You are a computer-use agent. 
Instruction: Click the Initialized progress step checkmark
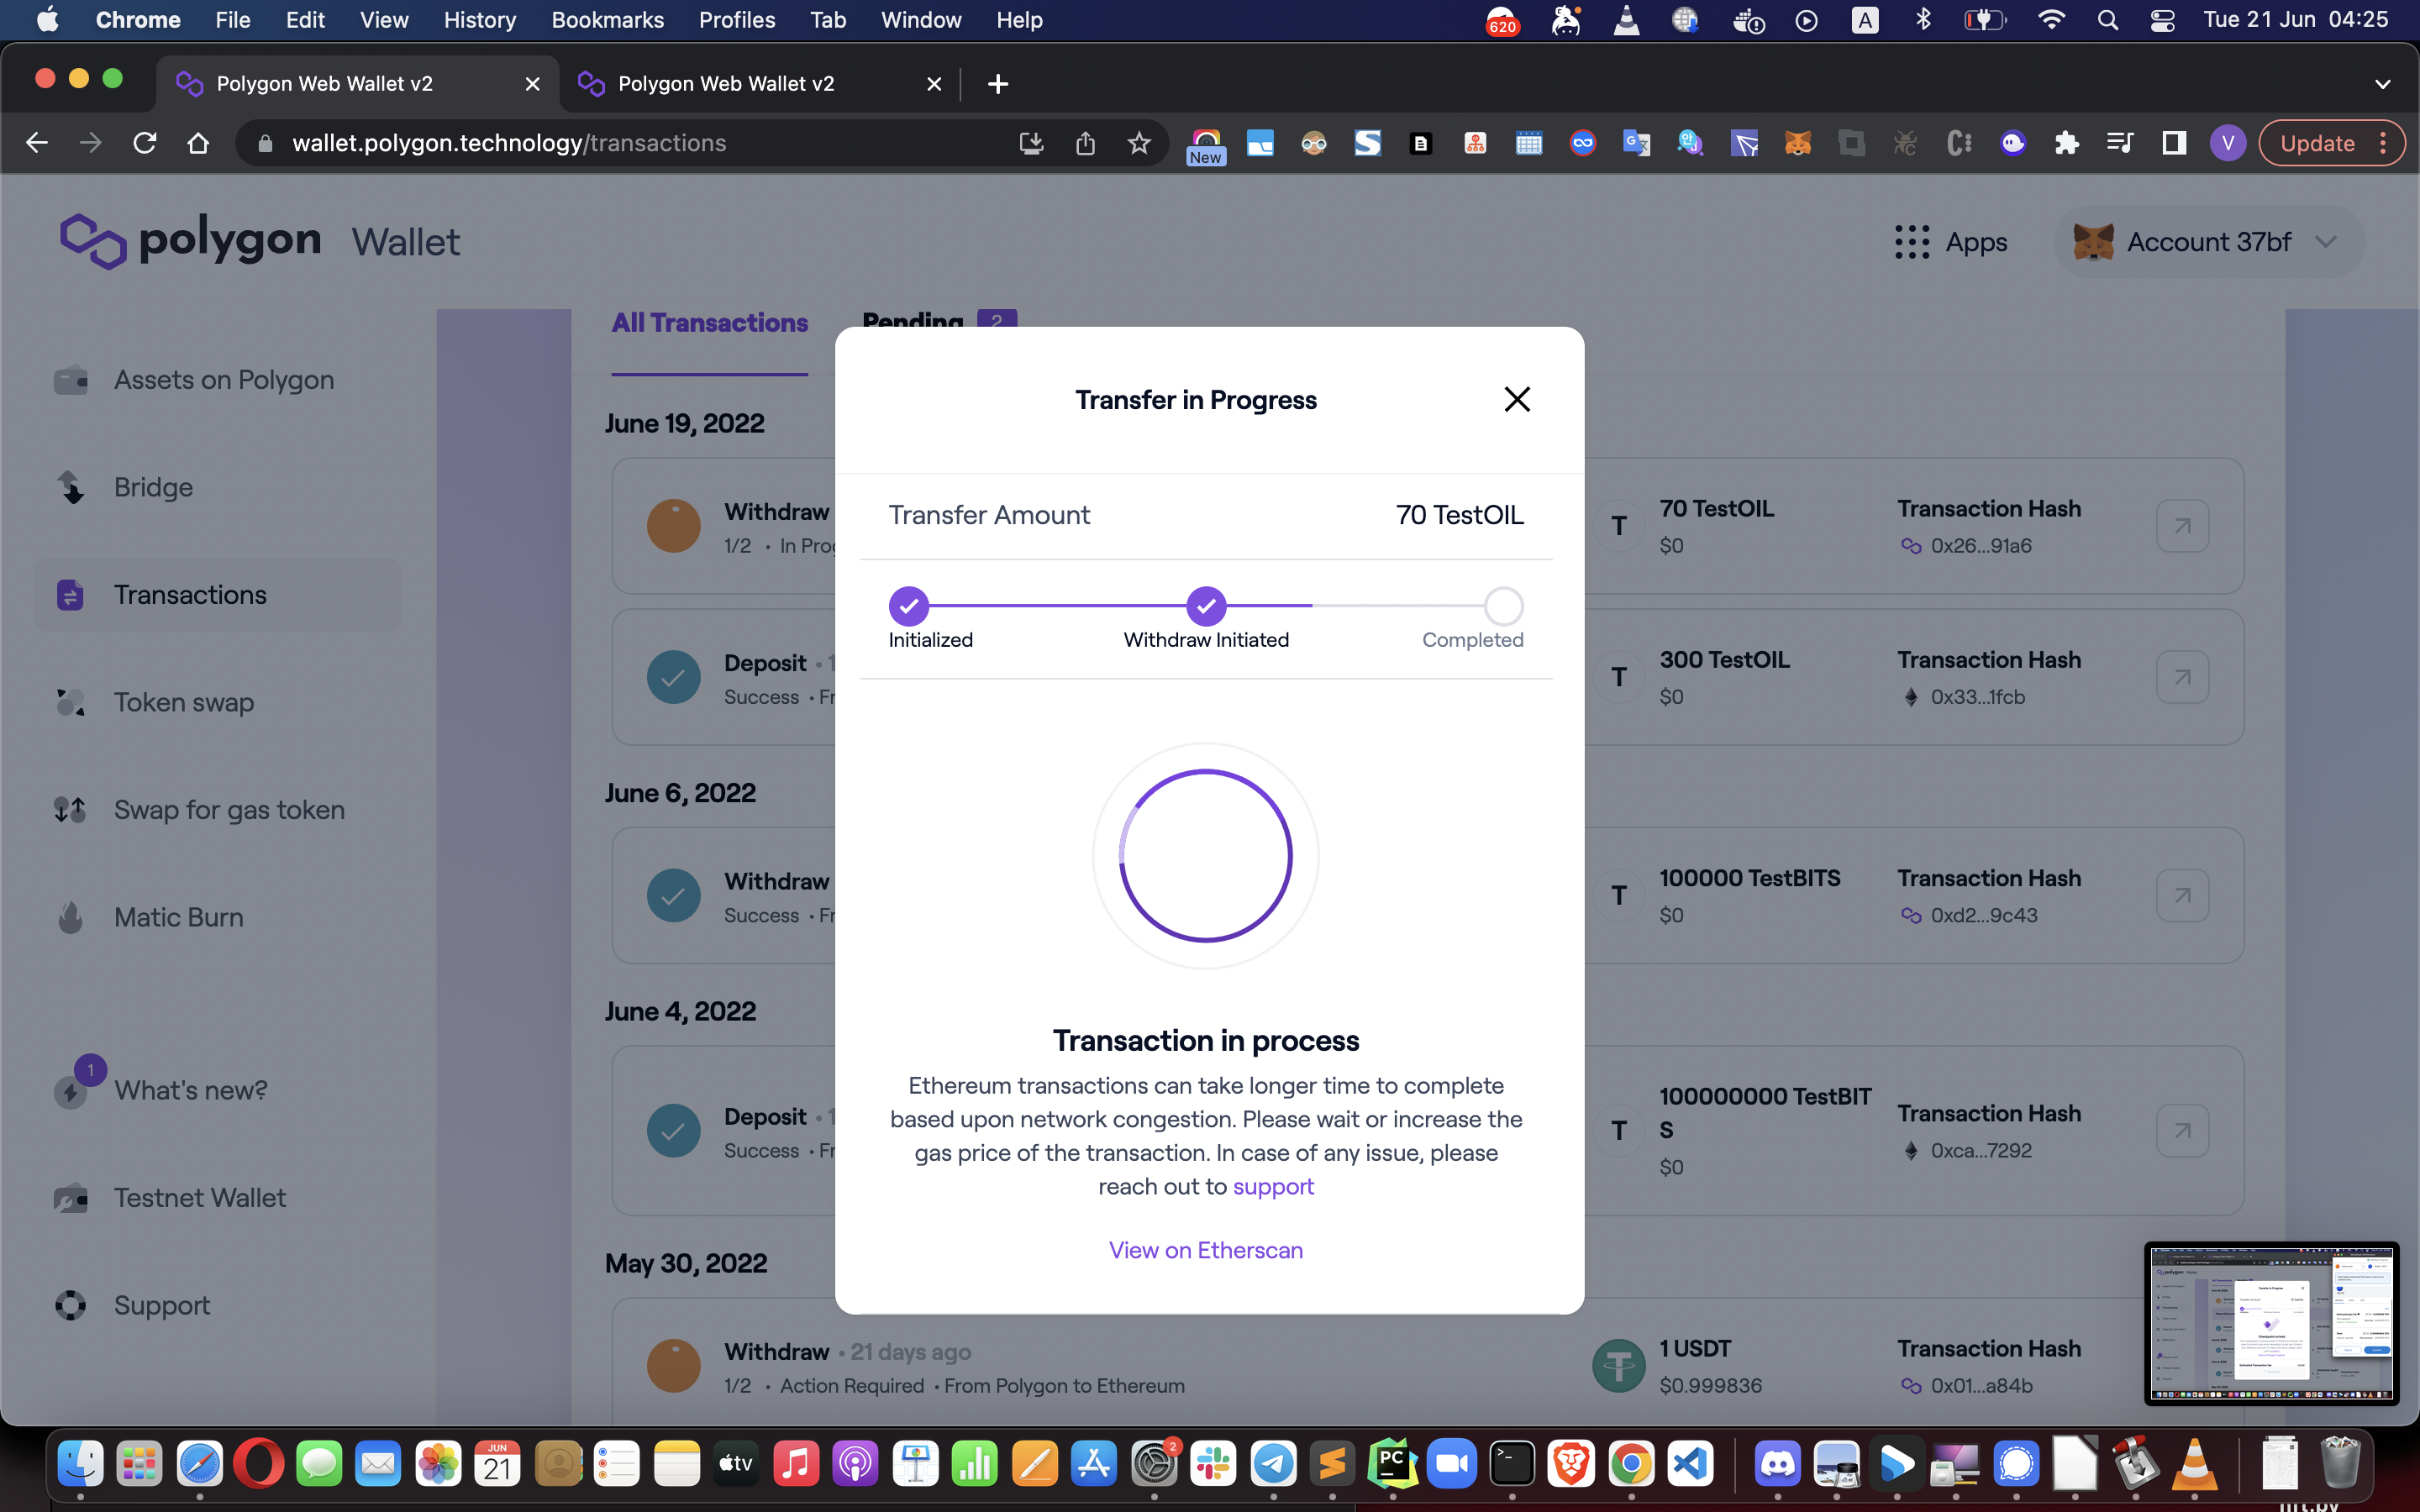coord(908,606)
